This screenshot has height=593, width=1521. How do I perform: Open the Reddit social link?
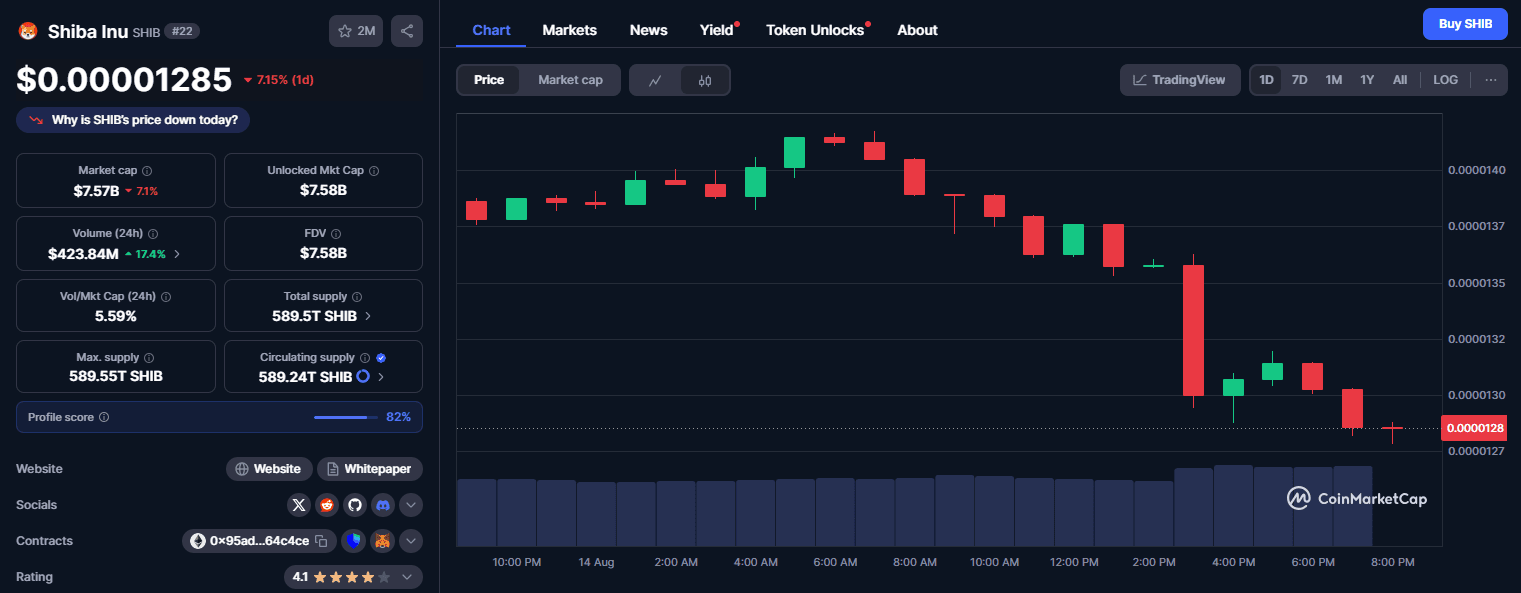point(327,505)
